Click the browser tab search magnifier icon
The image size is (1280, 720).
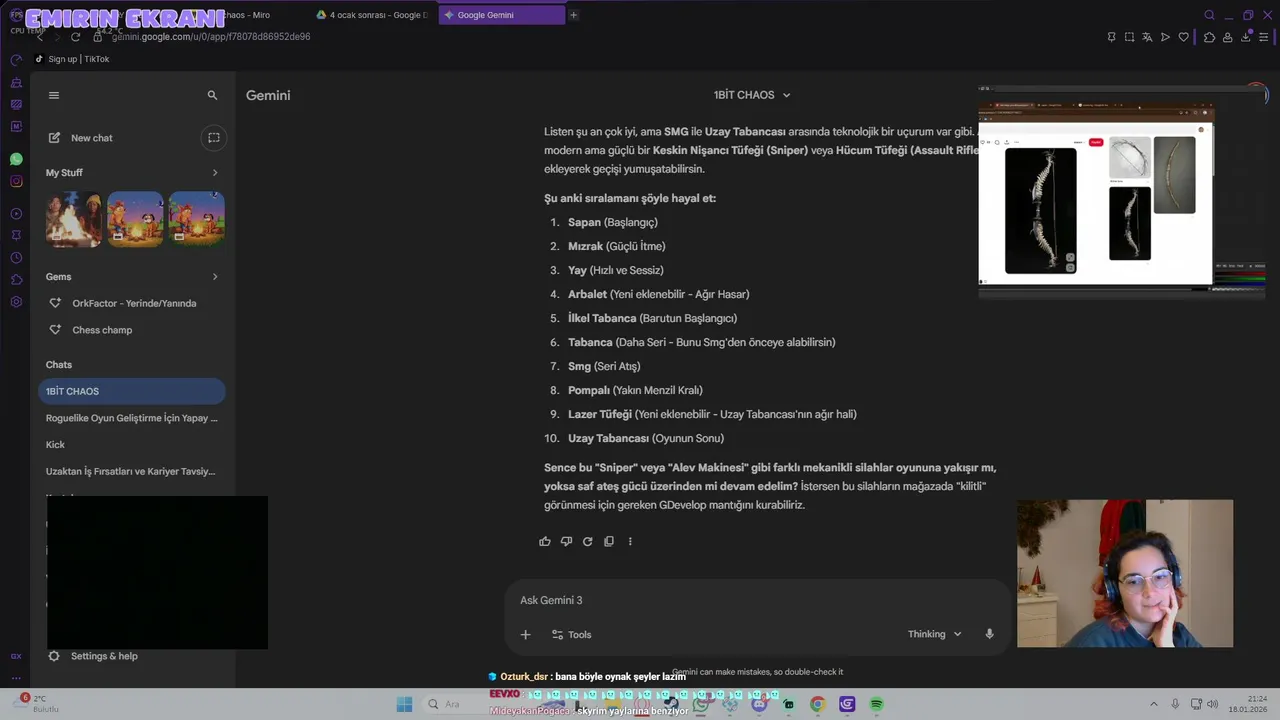[1209, 15]
